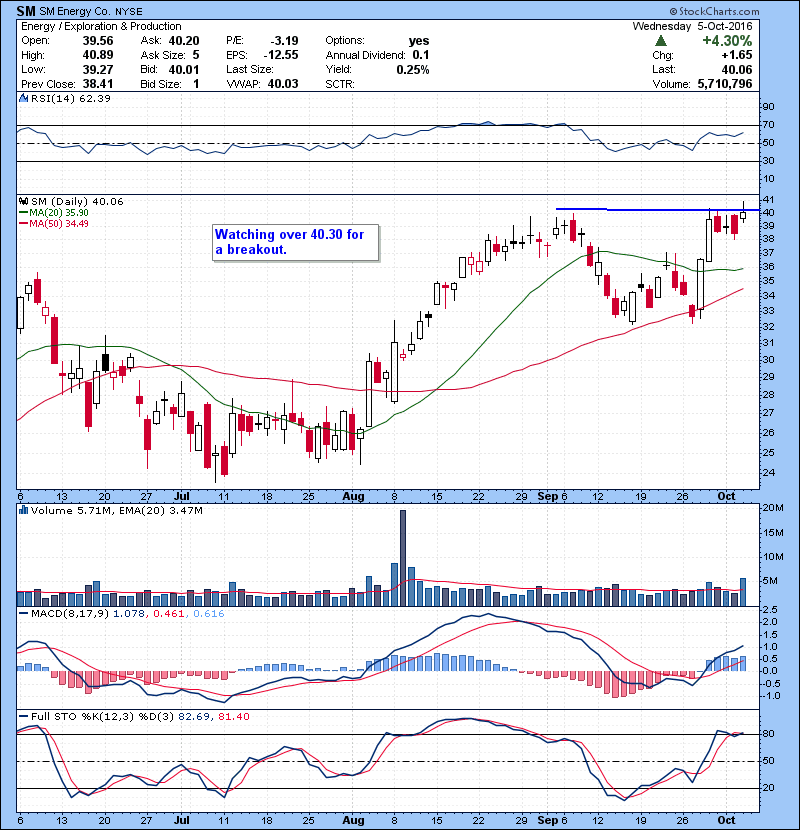This screenshot has height=830, width=800.
Task: Click the Annual Dividend value 0.1
Action: (421, 55)
